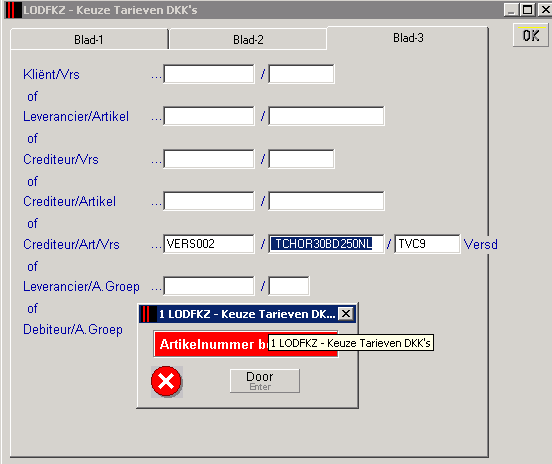The height and width of the screenshot is (464, 552).
Task: Click the field containing VERS002
Action: [209, 244]
